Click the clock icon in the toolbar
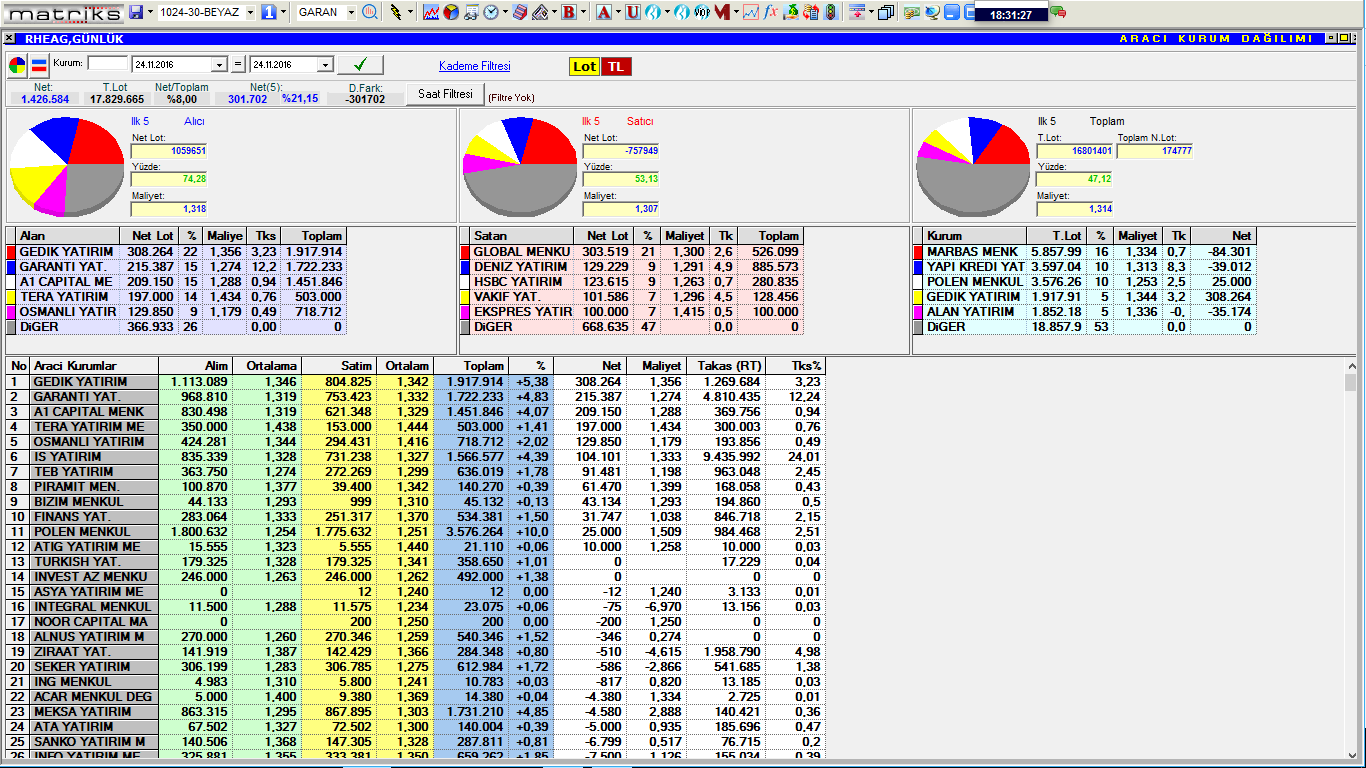 pos(491,13)
